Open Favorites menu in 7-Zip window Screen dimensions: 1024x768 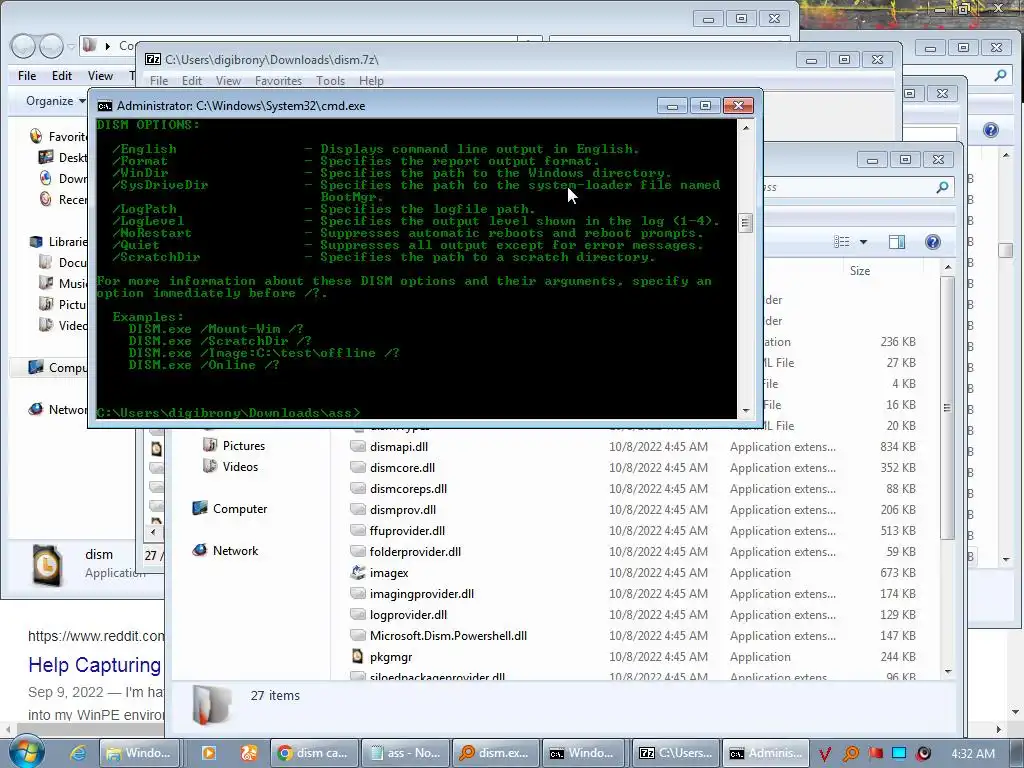tap(278, 81)
